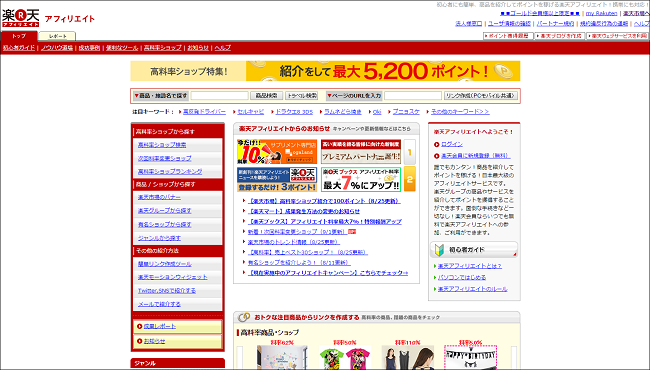650x370 pixels.
Task: Open お知らせ in the red menu bar
Action: pyautogui.click(x=198, y=48)
